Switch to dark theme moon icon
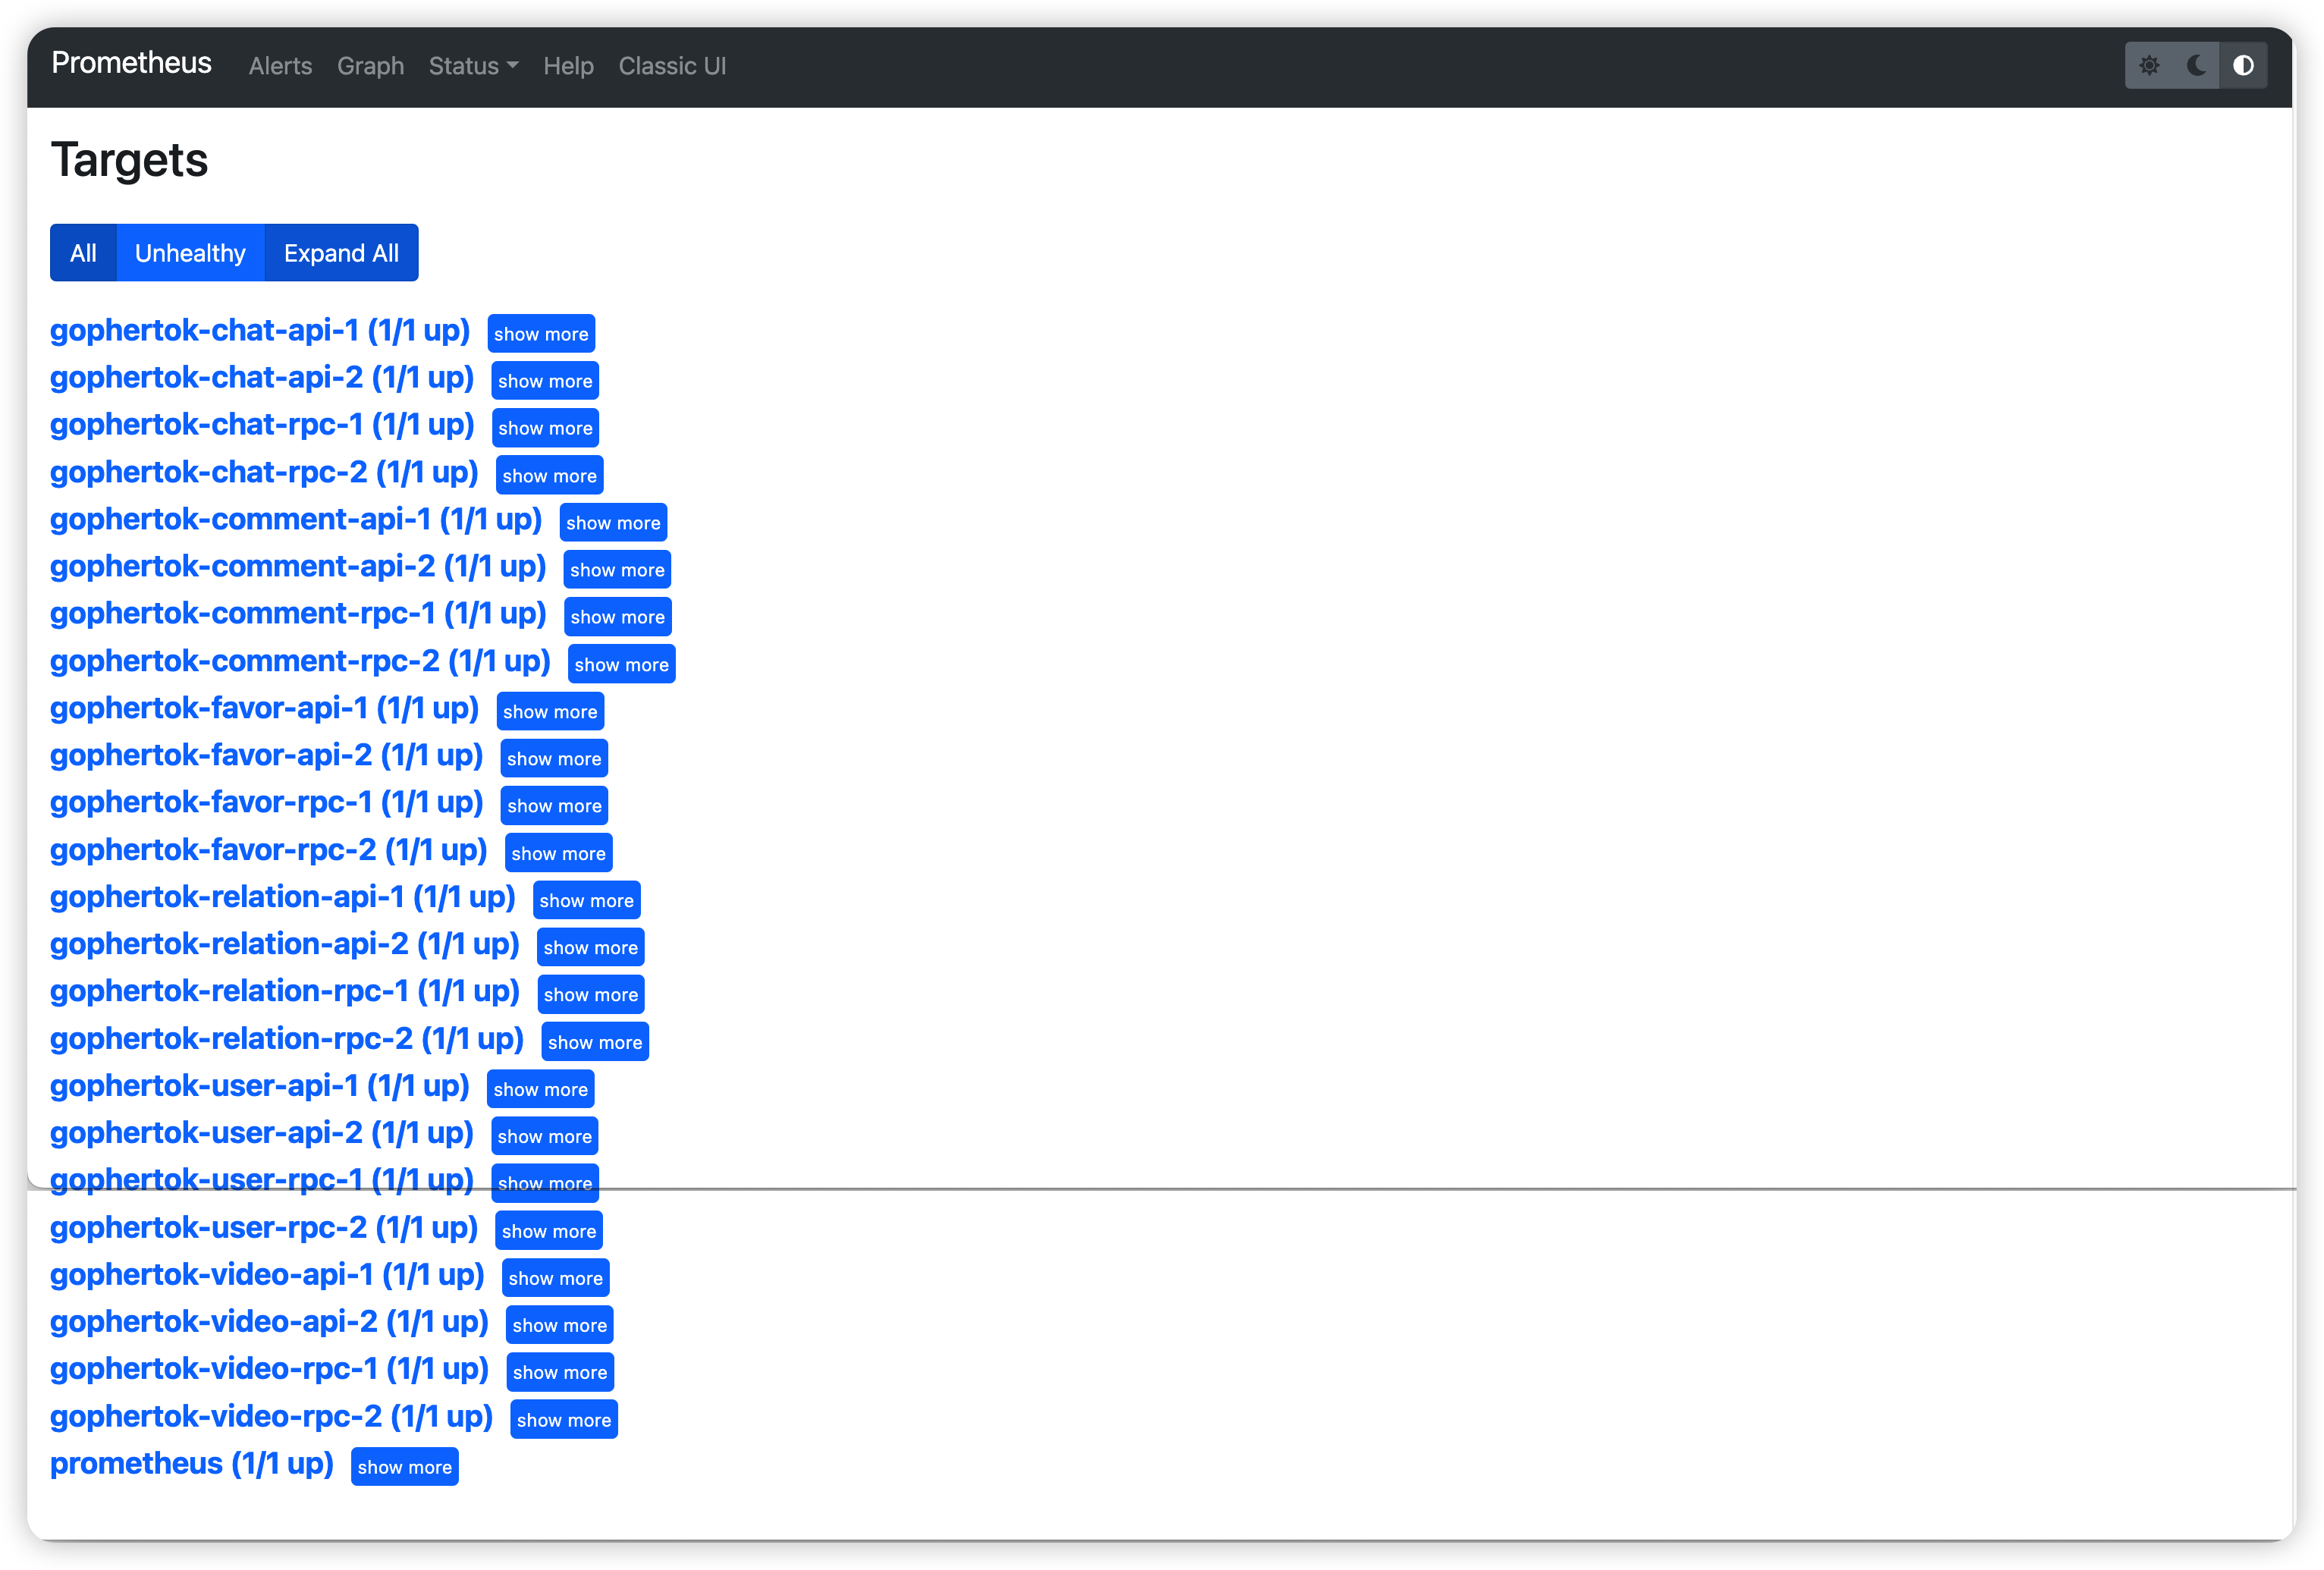The width and height of the screenshot is (2324, 1570). point(2196,66)
